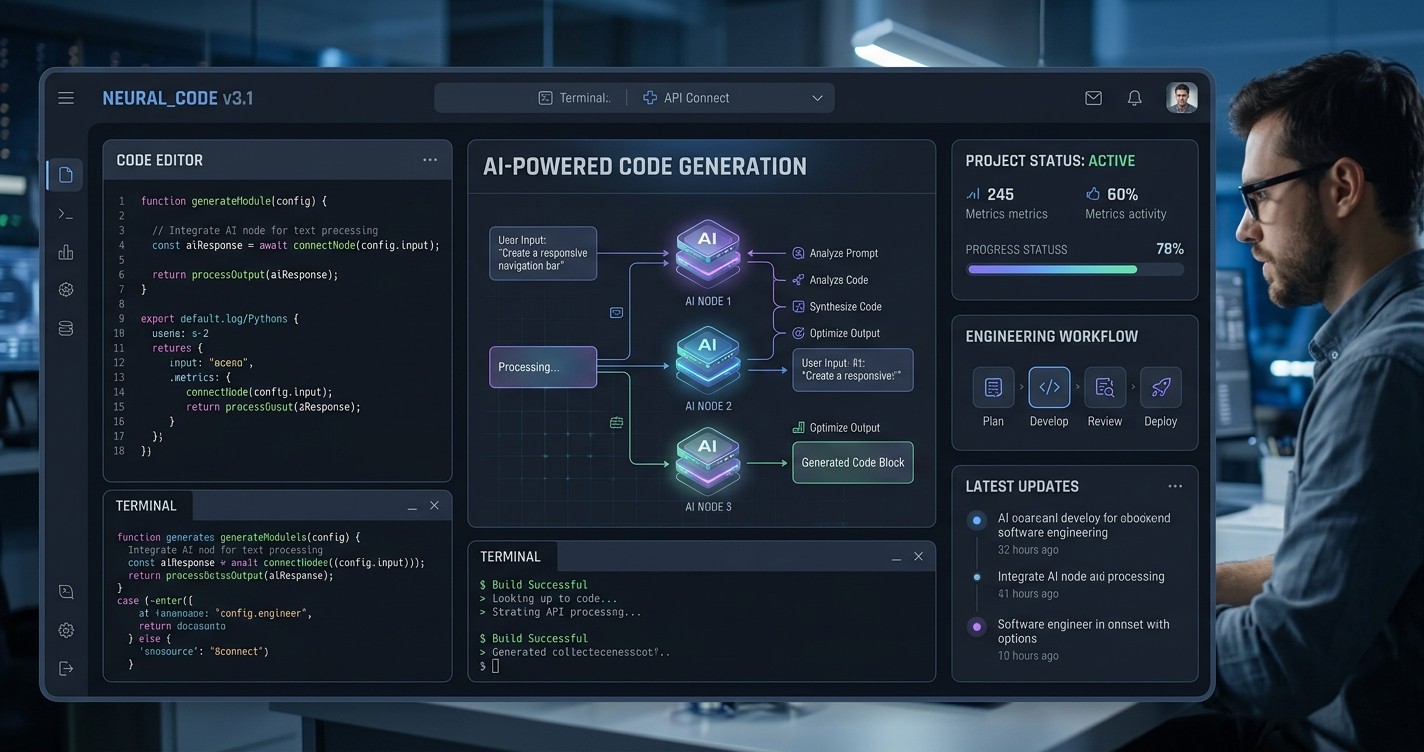Click the green briefcase icon on the flow line
This screenshot has height=752, width=1424.
616,423
